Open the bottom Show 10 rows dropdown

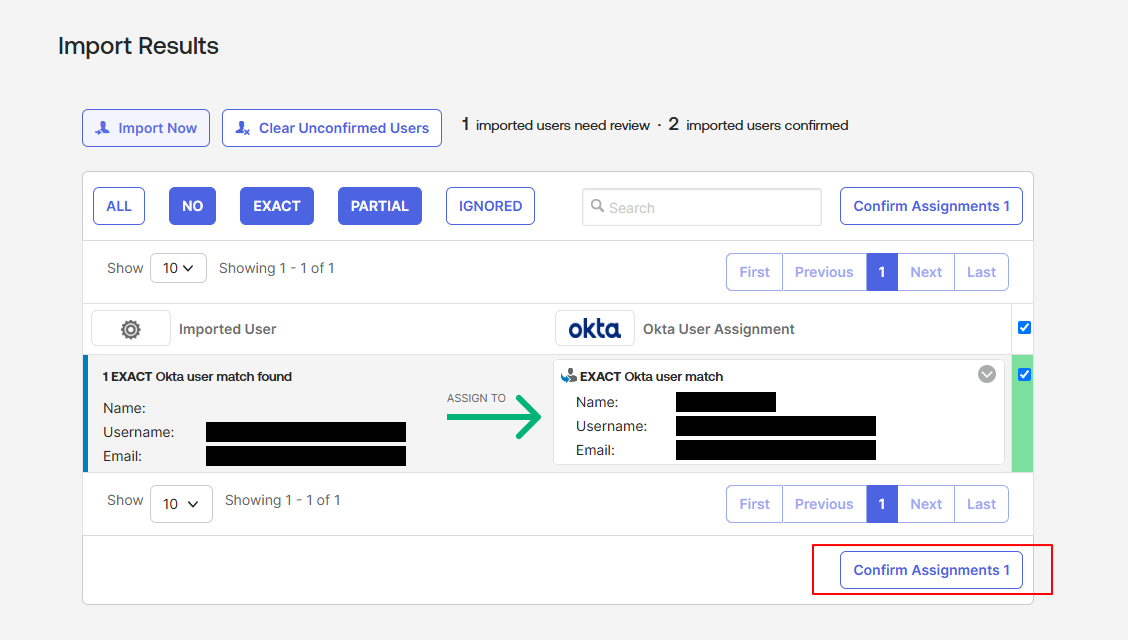pos(181,503)
